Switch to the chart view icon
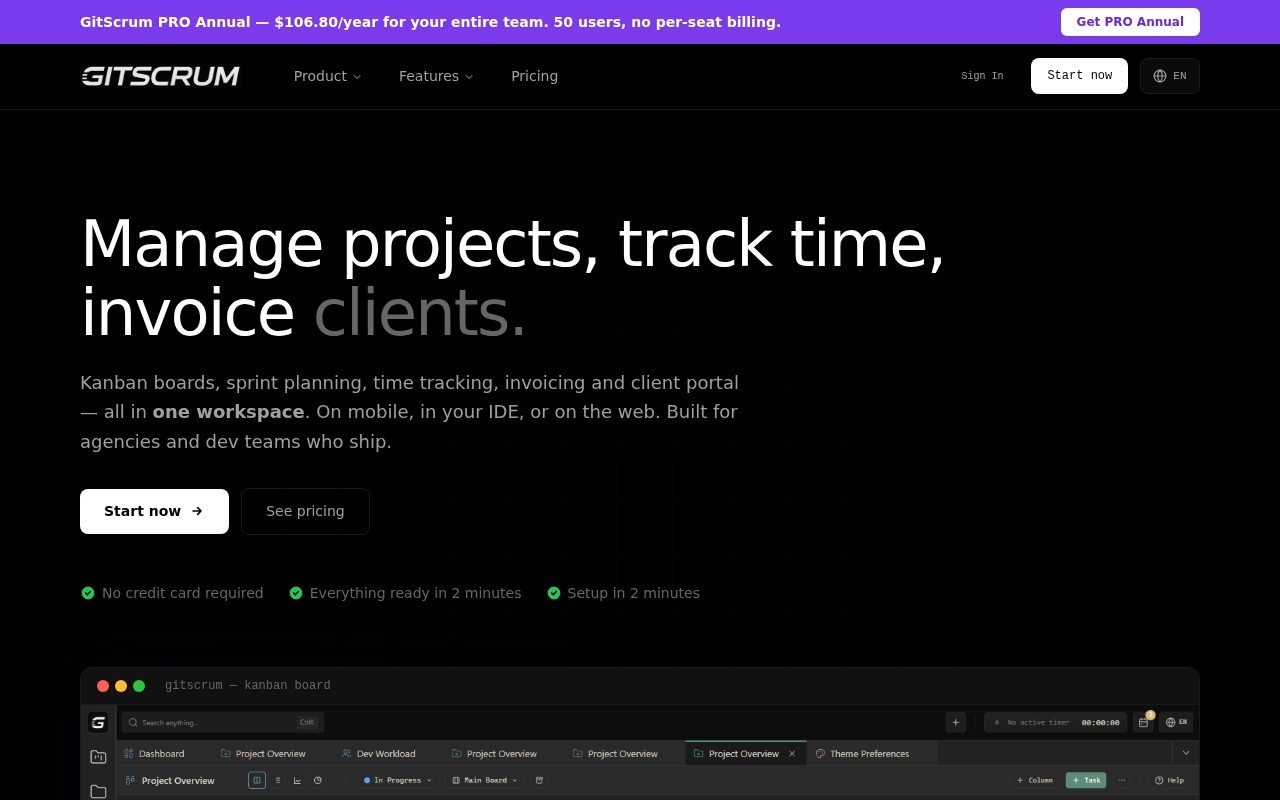The image size is (1280, 800). pyautogui.click(x=298, y=780)
